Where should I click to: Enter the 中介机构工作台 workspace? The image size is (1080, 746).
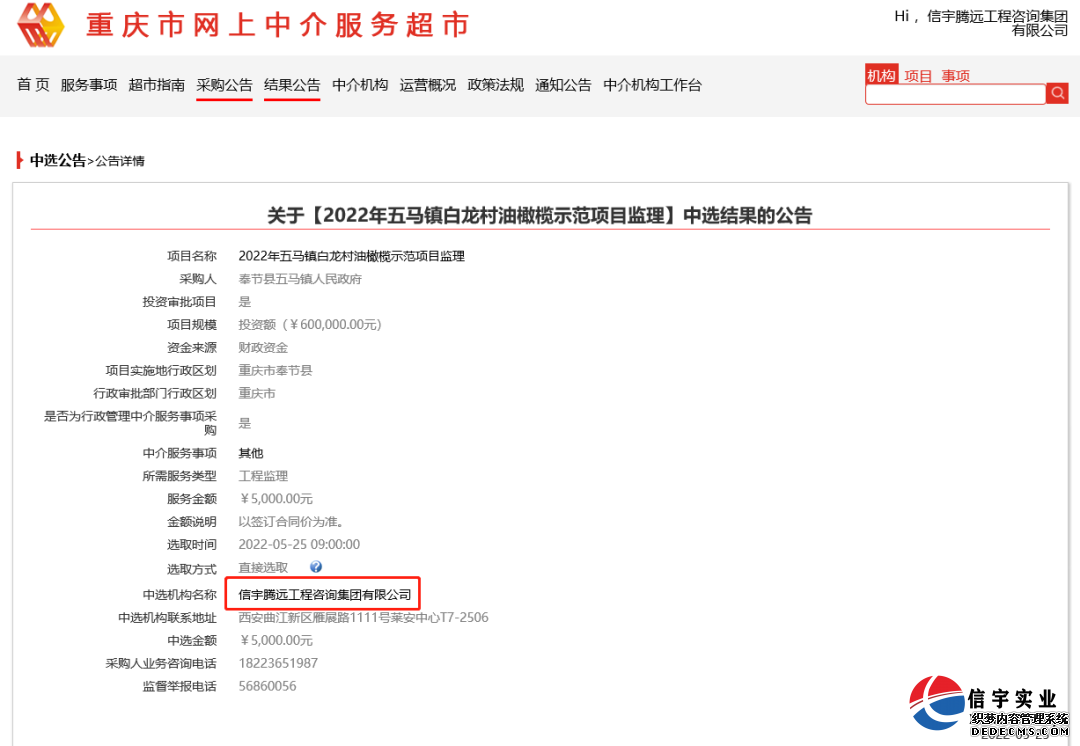tap(652, 85)
